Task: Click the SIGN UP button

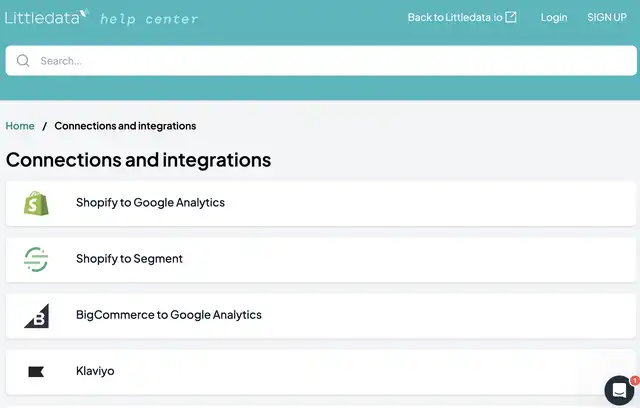Action: (x=607, y=17)
